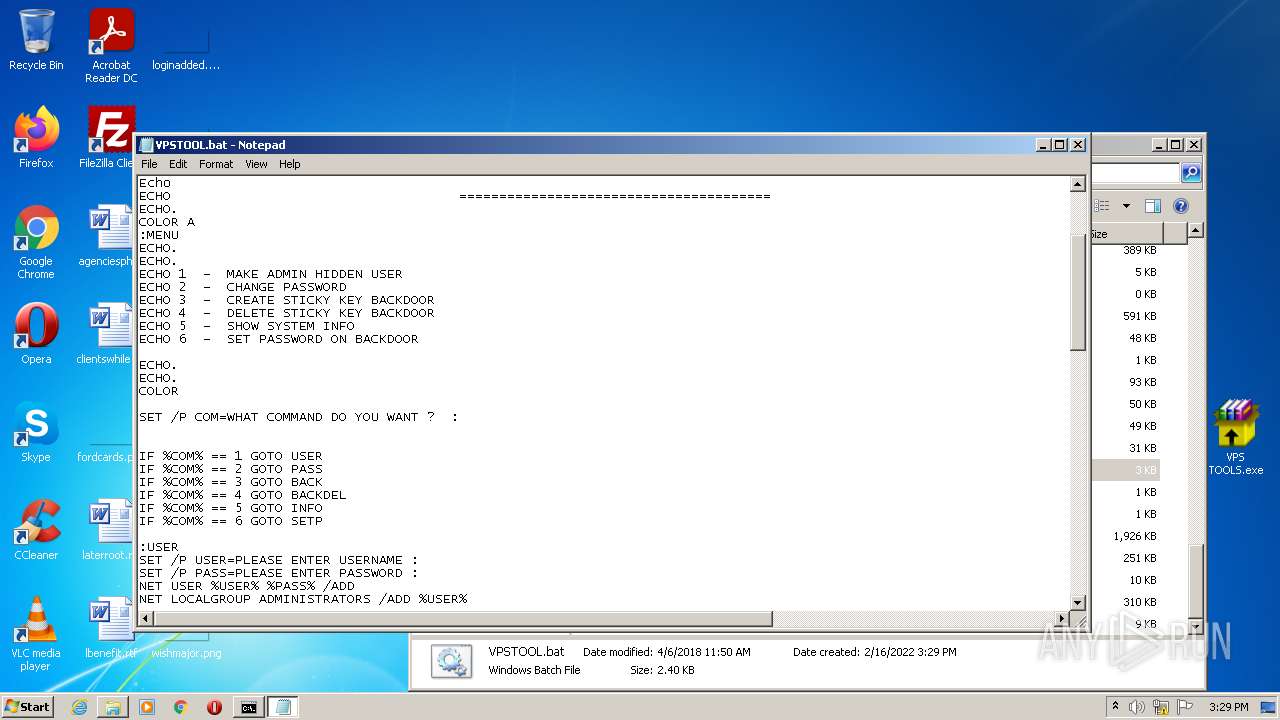1280x720 pixels.
Task: Click the network icon in system tray
Action: tap(1161, 707)
